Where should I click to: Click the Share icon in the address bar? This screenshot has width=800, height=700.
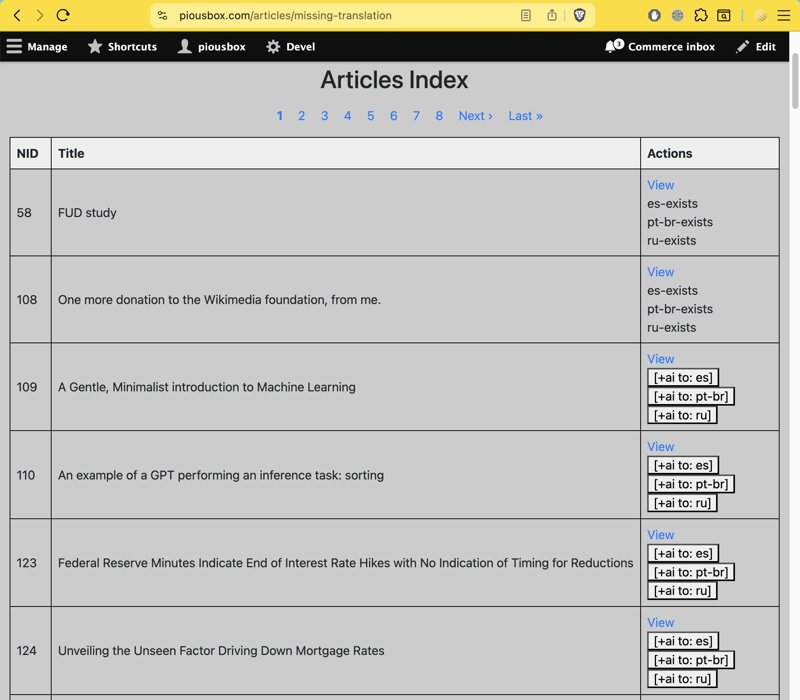click(x=551, y=15)
